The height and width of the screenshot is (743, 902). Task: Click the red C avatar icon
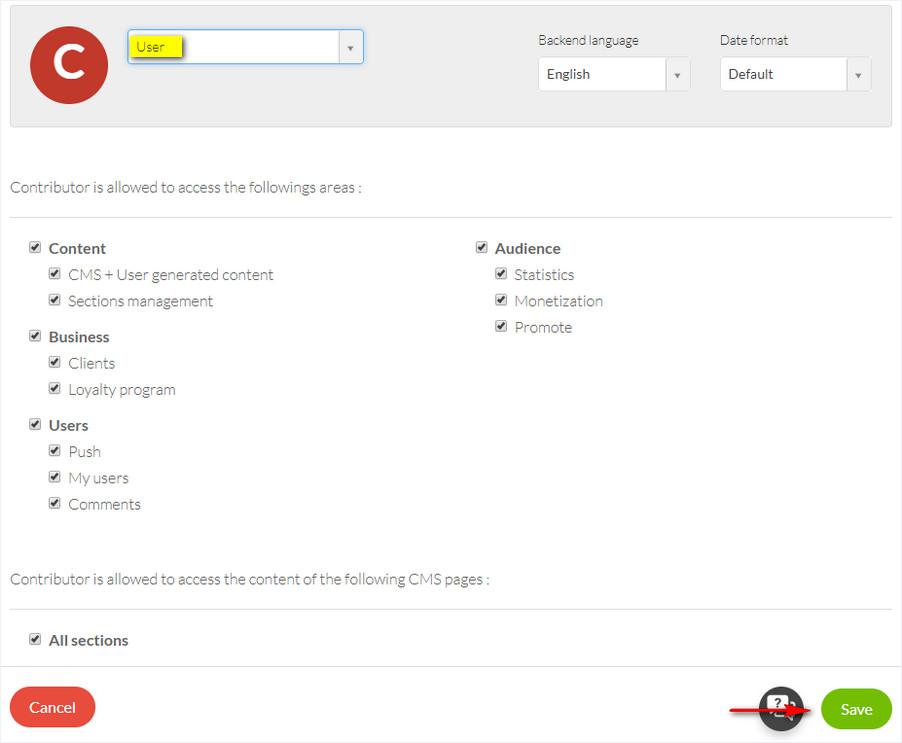click(69, 65)
